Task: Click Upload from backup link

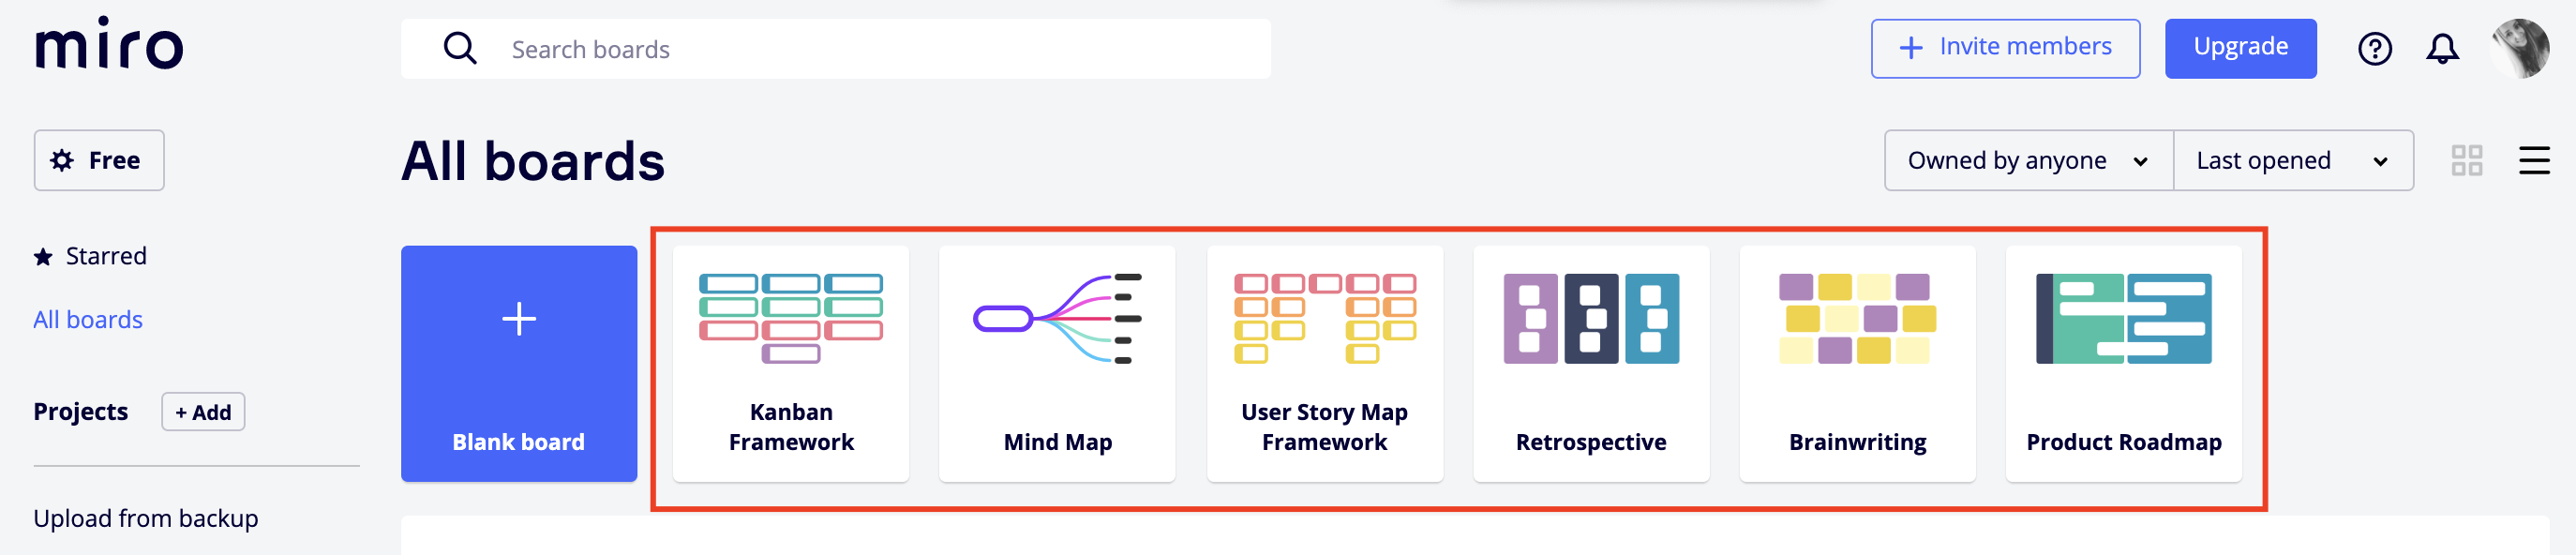Action: 146,518
